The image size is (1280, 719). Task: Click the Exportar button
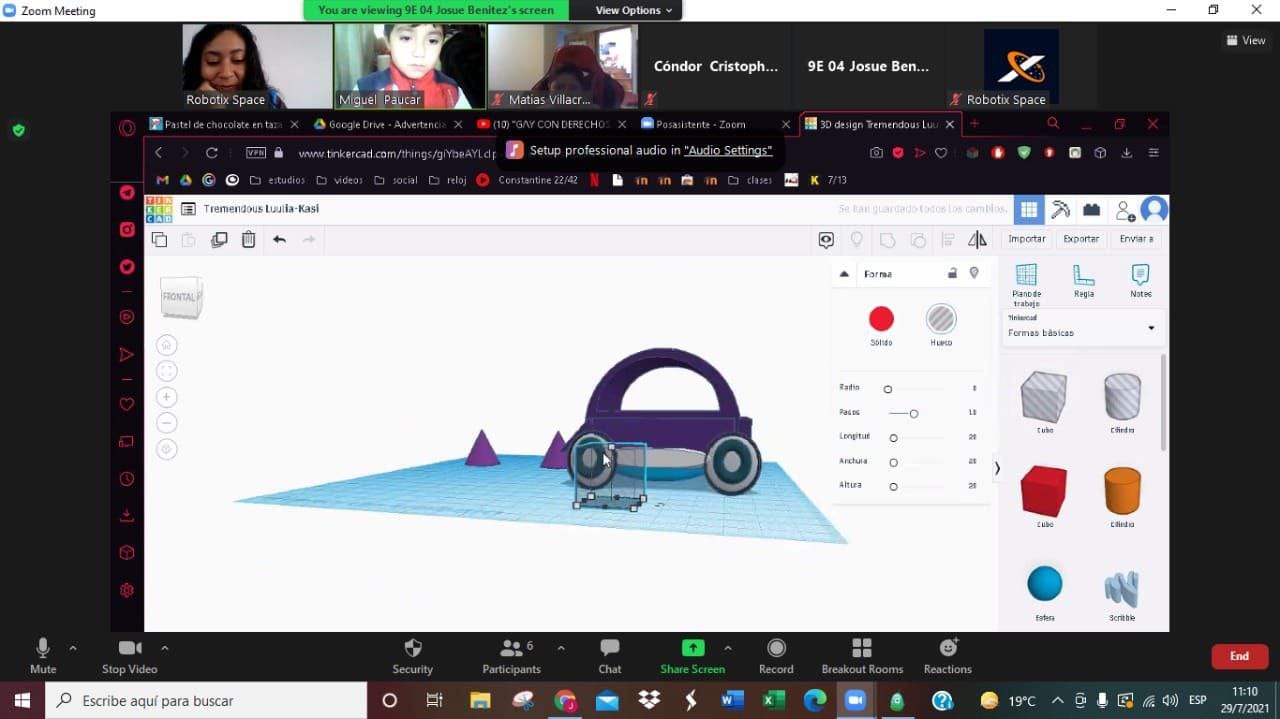click(1081, 239)
